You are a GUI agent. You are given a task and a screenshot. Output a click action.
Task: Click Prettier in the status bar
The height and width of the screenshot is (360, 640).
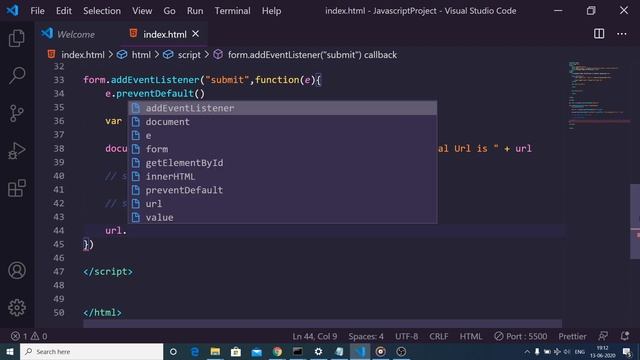pos(572,336)
